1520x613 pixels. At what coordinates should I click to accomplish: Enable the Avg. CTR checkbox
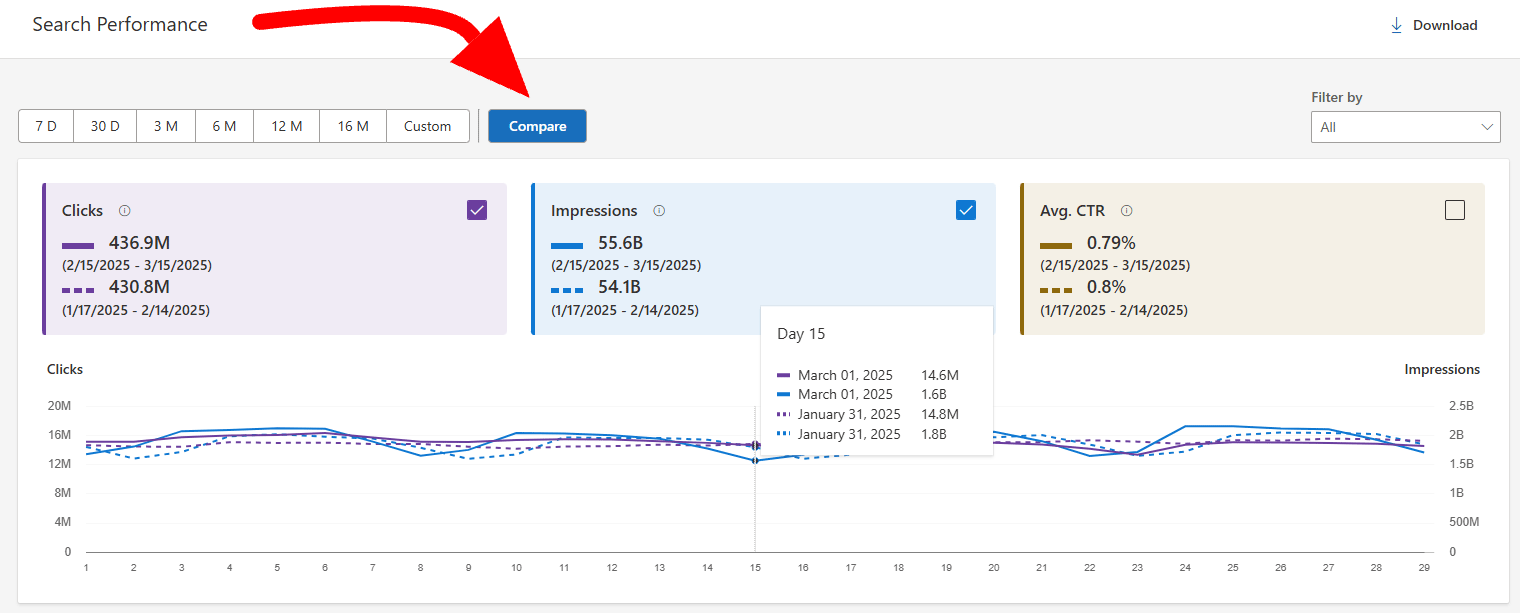(x=1455, y=209)
